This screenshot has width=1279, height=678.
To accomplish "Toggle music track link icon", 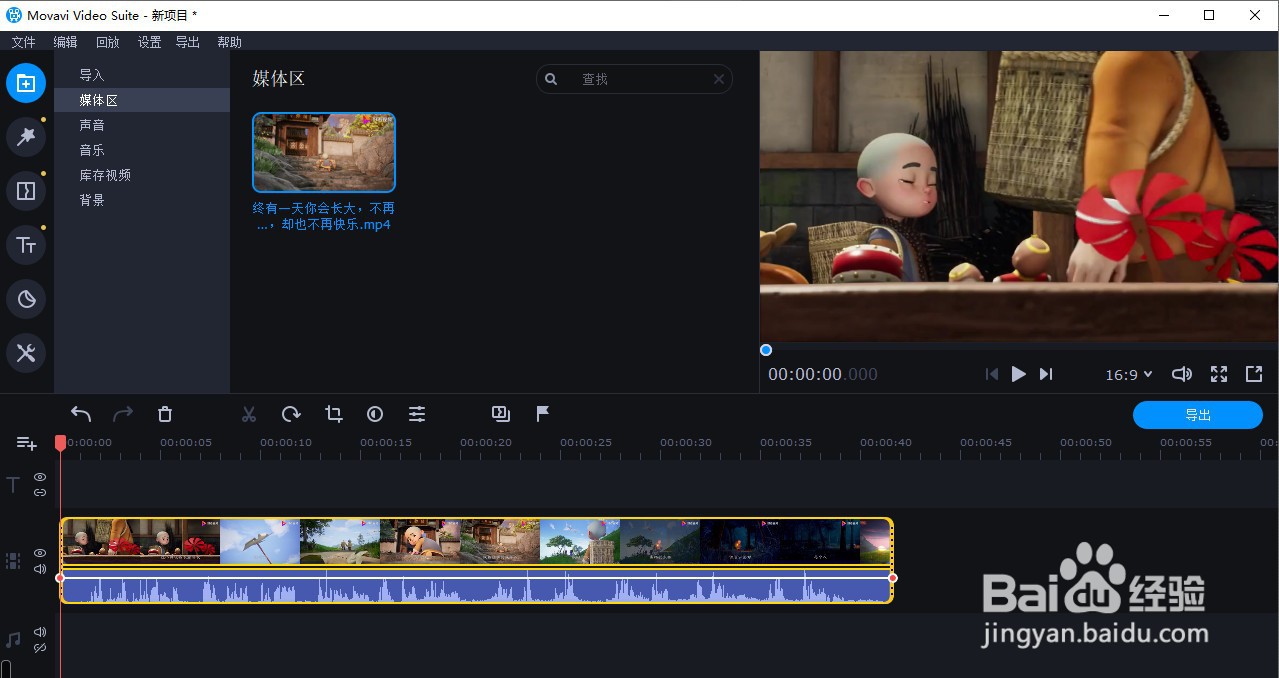I will click(x=40, y=648).
